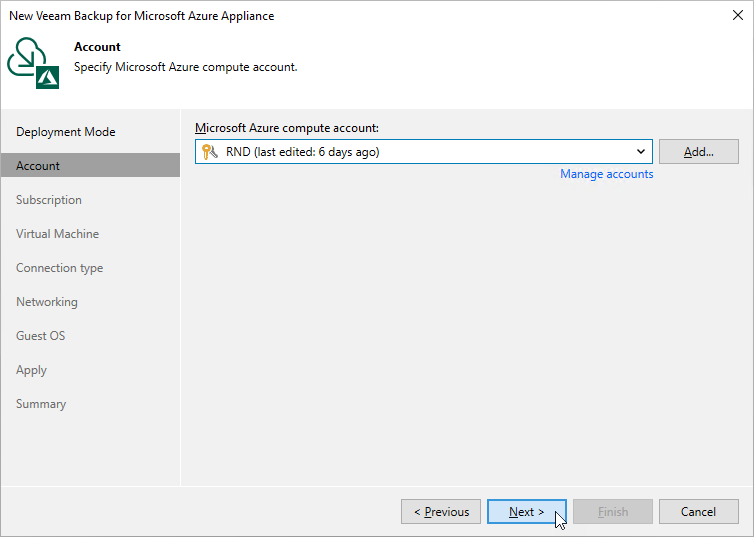Expand the compute account dropdown arrow

point(641,152)
